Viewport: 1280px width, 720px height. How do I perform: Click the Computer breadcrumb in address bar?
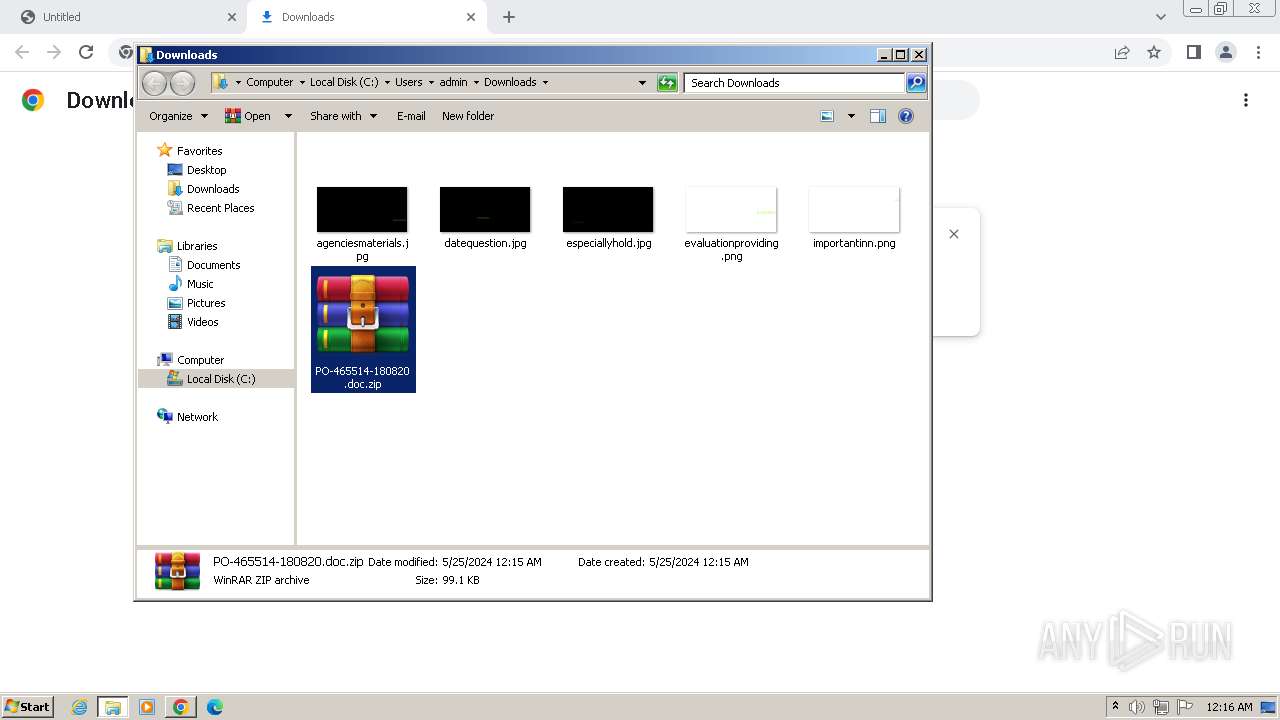click(269, 83)
